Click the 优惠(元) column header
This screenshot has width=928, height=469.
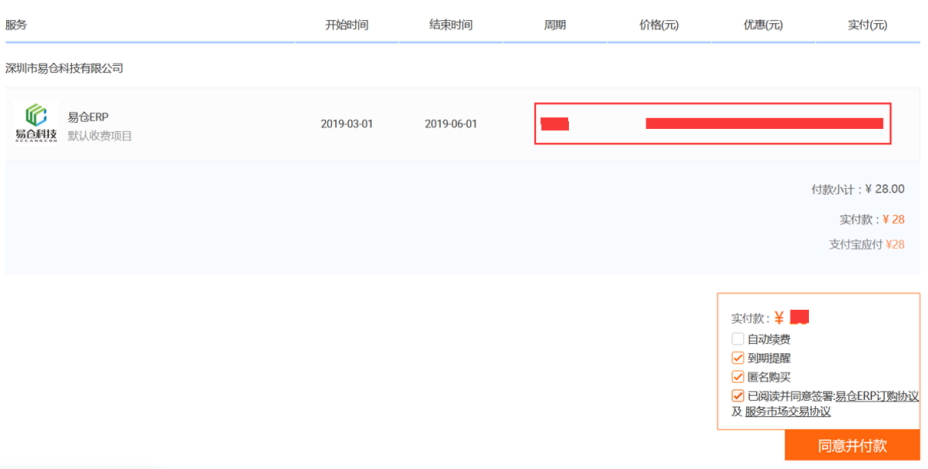point(763,25)
